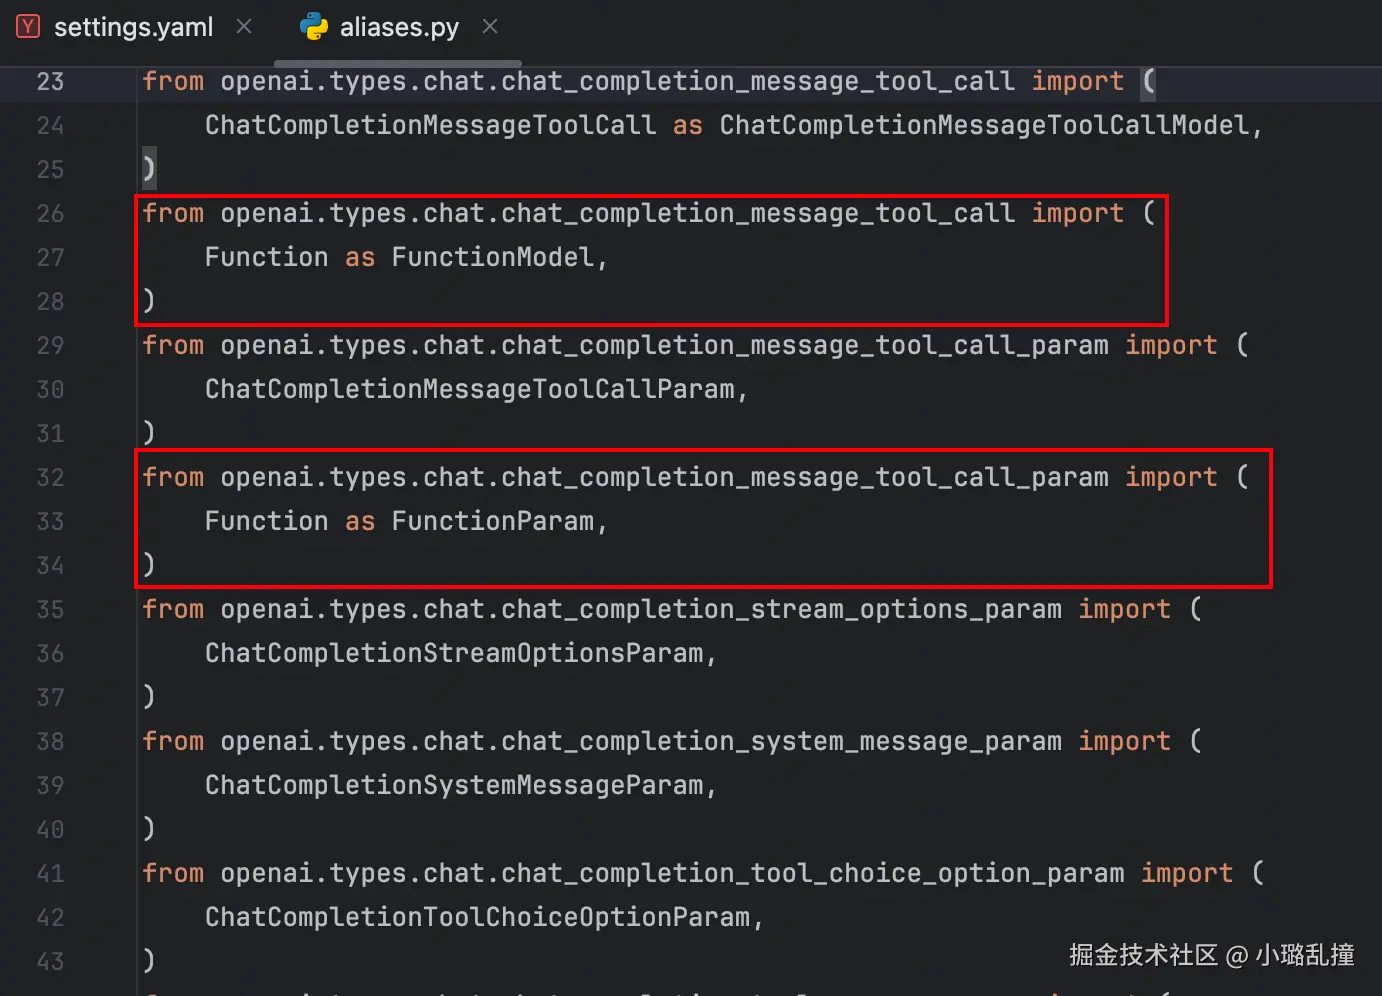Click the highlighted opening parenthesis on line 23
Image resolution: width=1382 pixels, height=996 pixels.
coord(1149,81)
